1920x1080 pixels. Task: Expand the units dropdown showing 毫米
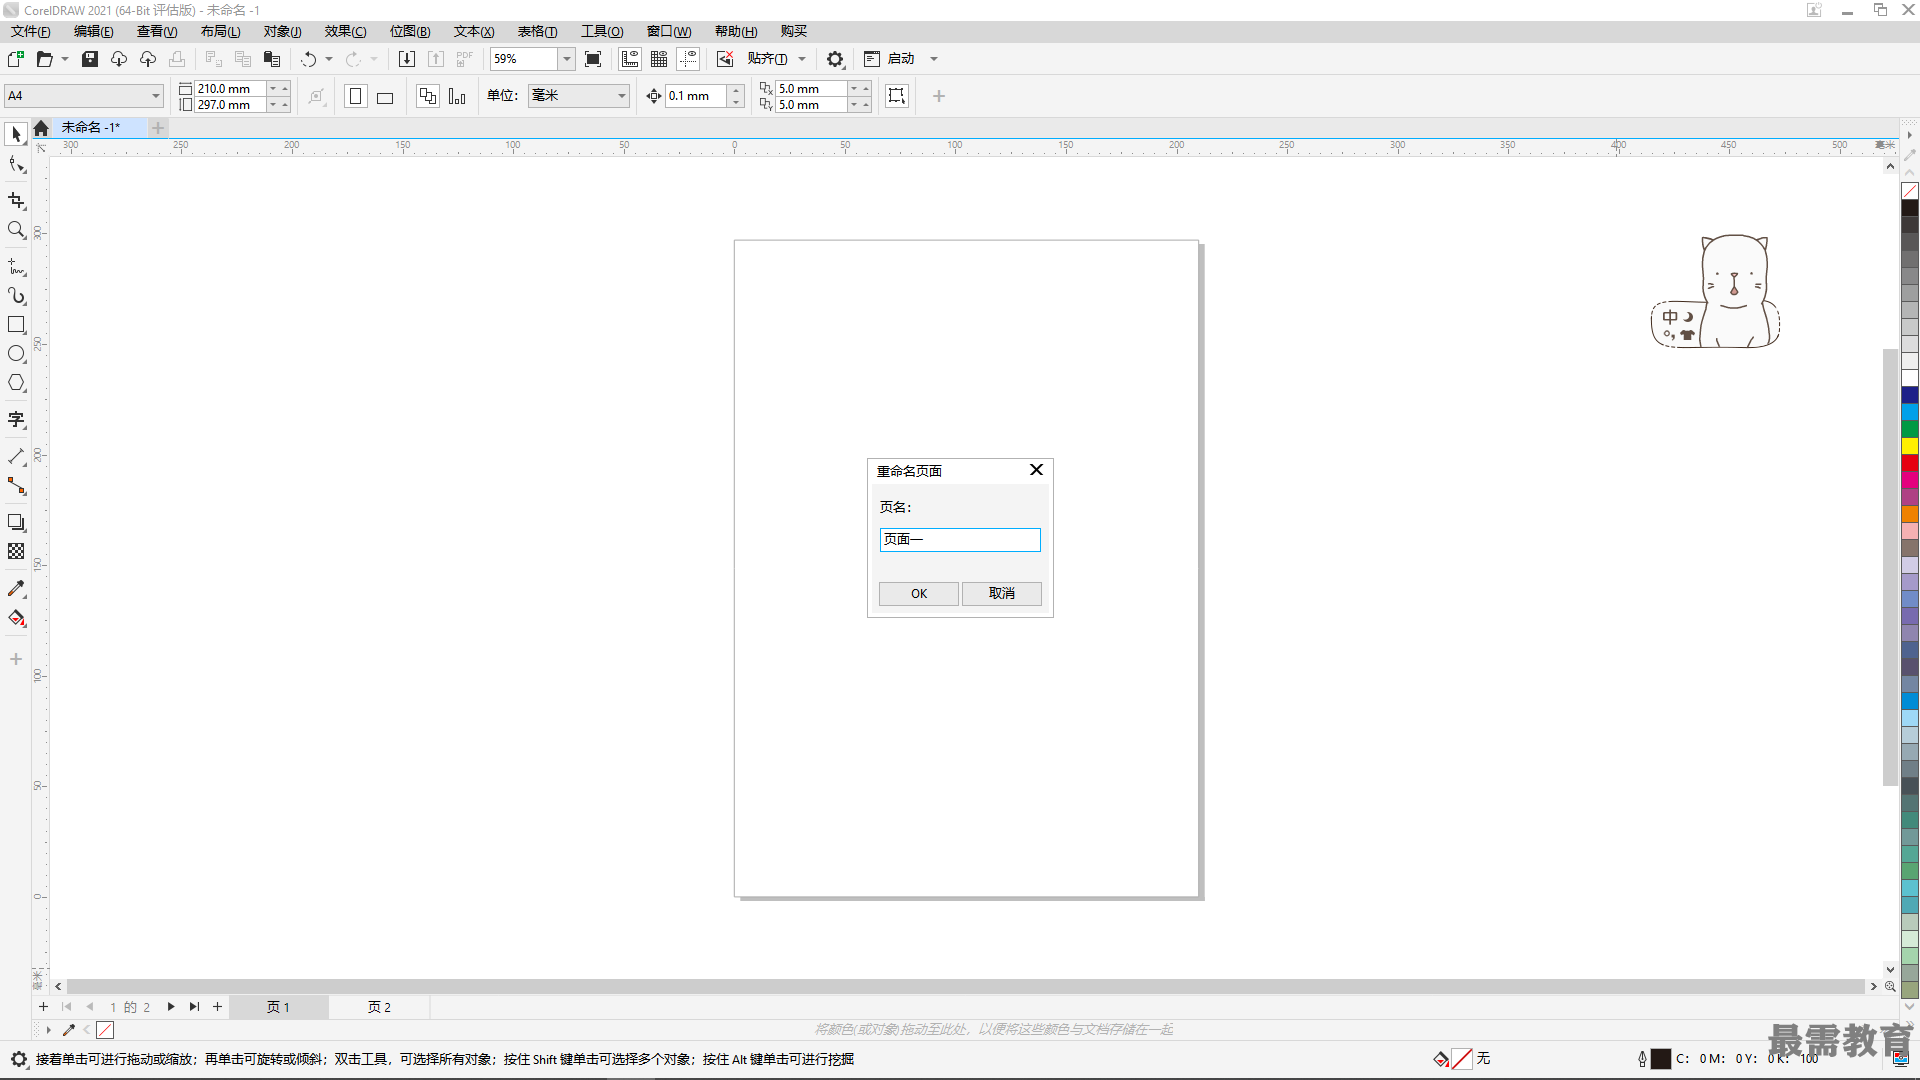[x=622, y=96]
